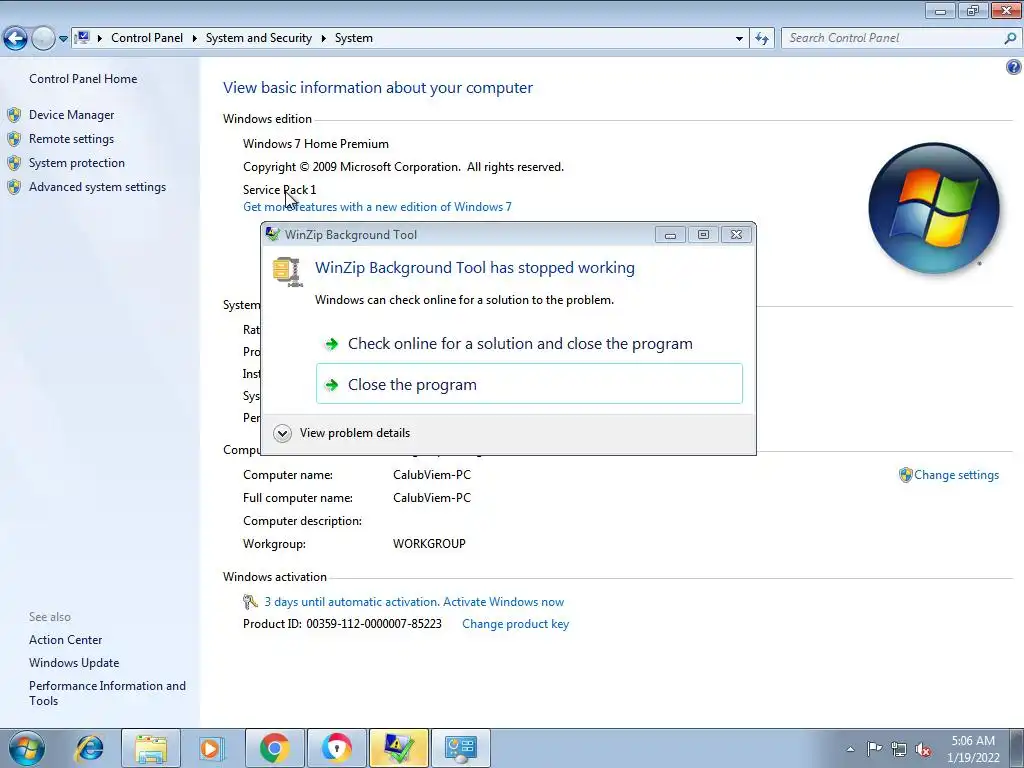
Task: Click the WinZip icon in the dialog
Action: point(287,272)
